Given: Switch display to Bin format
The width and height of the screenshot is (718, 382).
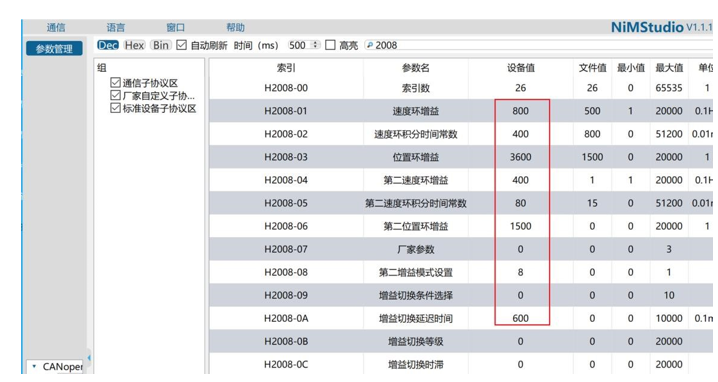Looking at the screenshot, I should tap(161, 45).
